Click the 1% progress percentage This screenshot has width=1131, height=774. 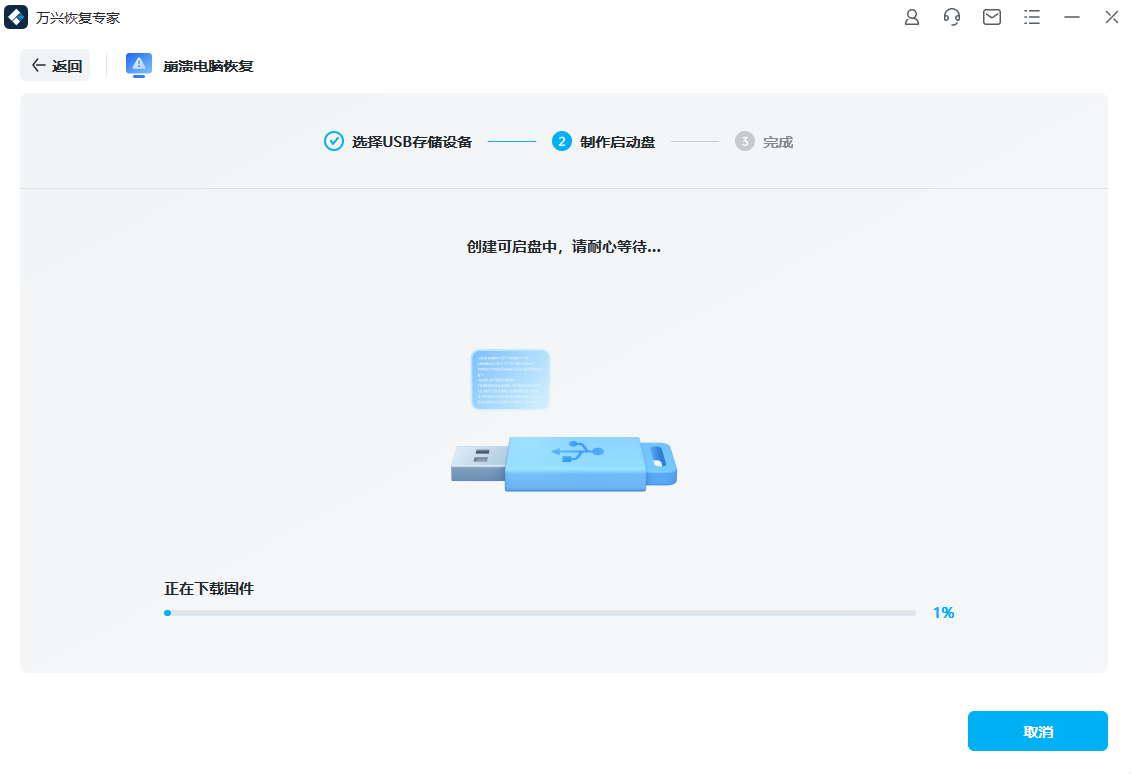[x=943, y=612]
